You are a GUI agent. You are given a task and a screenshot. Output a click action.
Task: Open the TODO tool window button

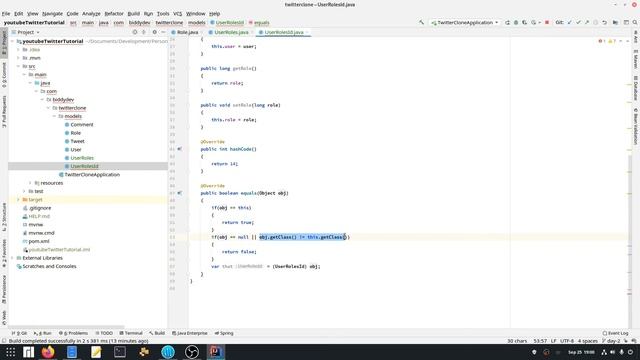[x=104, y=333]
